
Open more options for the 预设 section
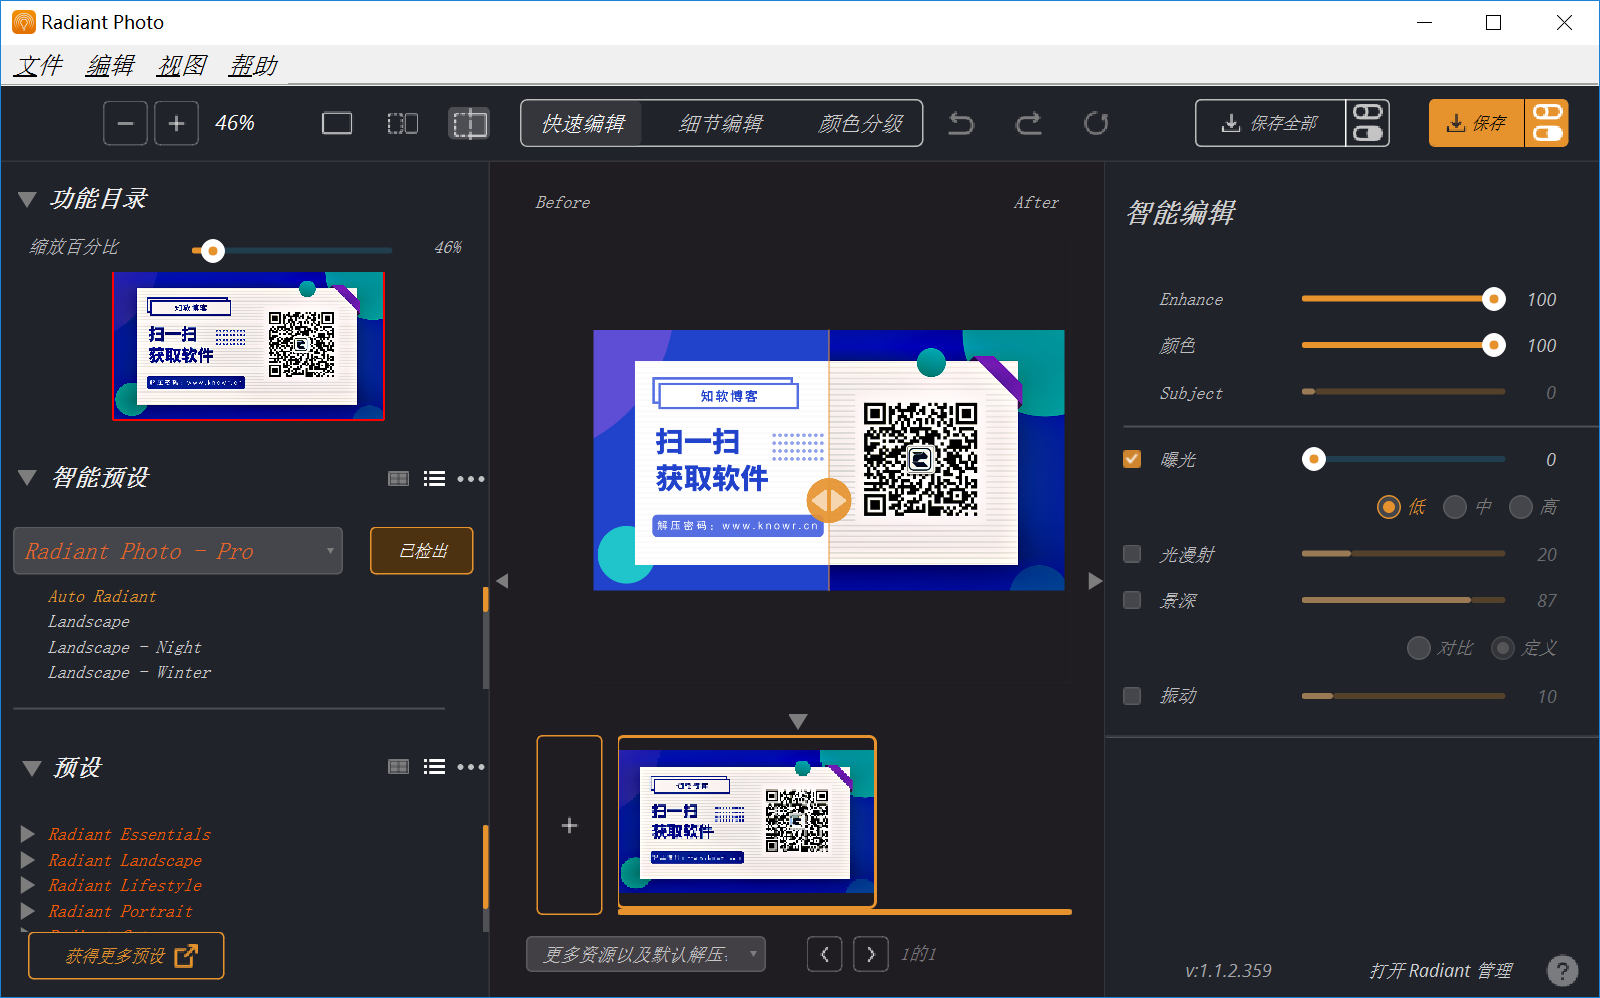point(471,767)
